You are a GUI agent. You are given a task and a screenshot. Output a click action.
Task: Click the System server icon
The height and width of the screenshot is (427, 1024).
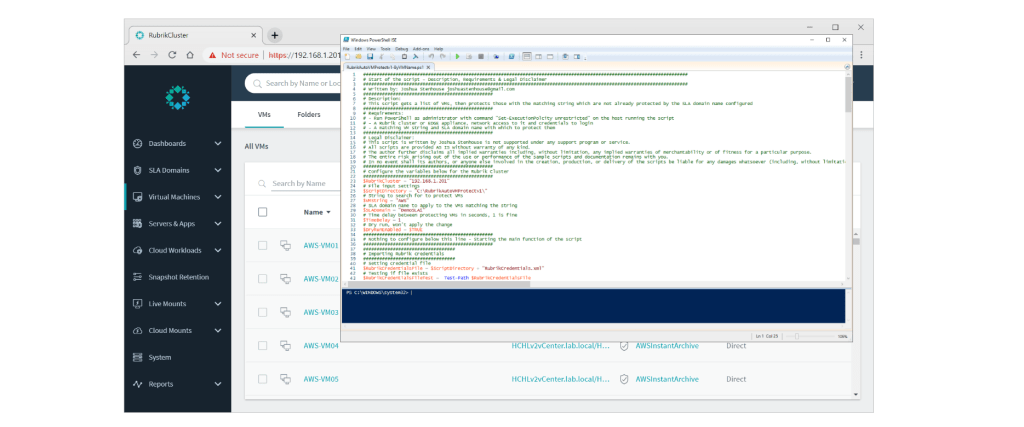coord(137,358)
